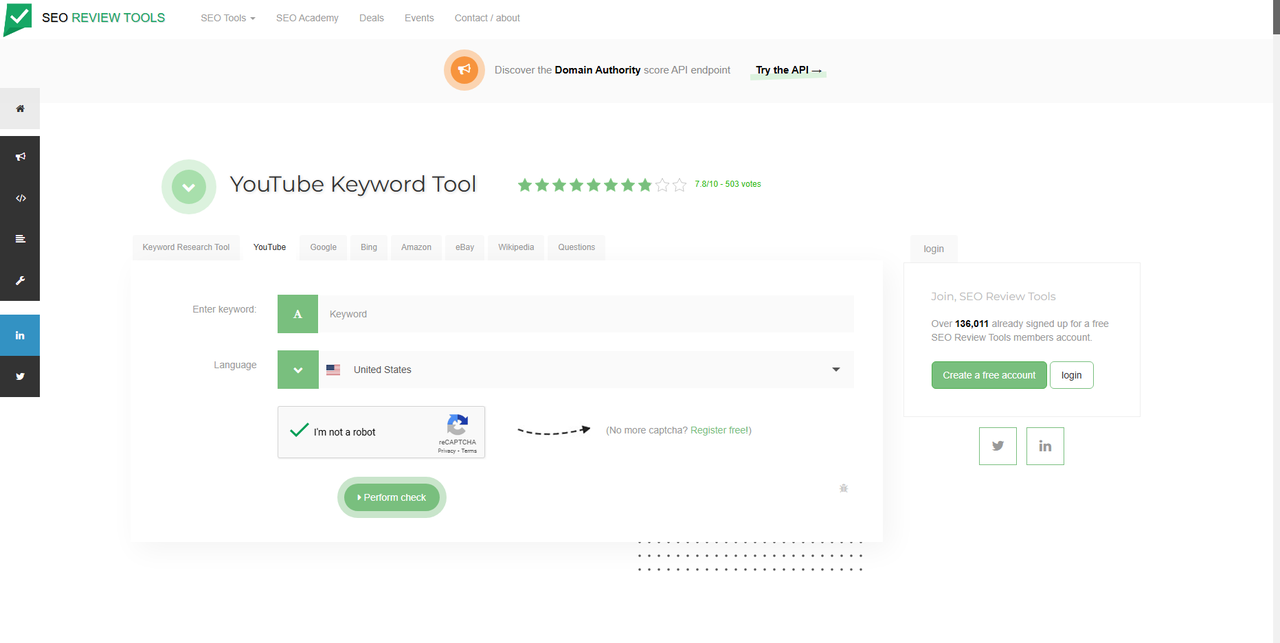Screen dimensions: 1280x643
Task: Select the login tab above sidebar box
Action: point(934,248)
